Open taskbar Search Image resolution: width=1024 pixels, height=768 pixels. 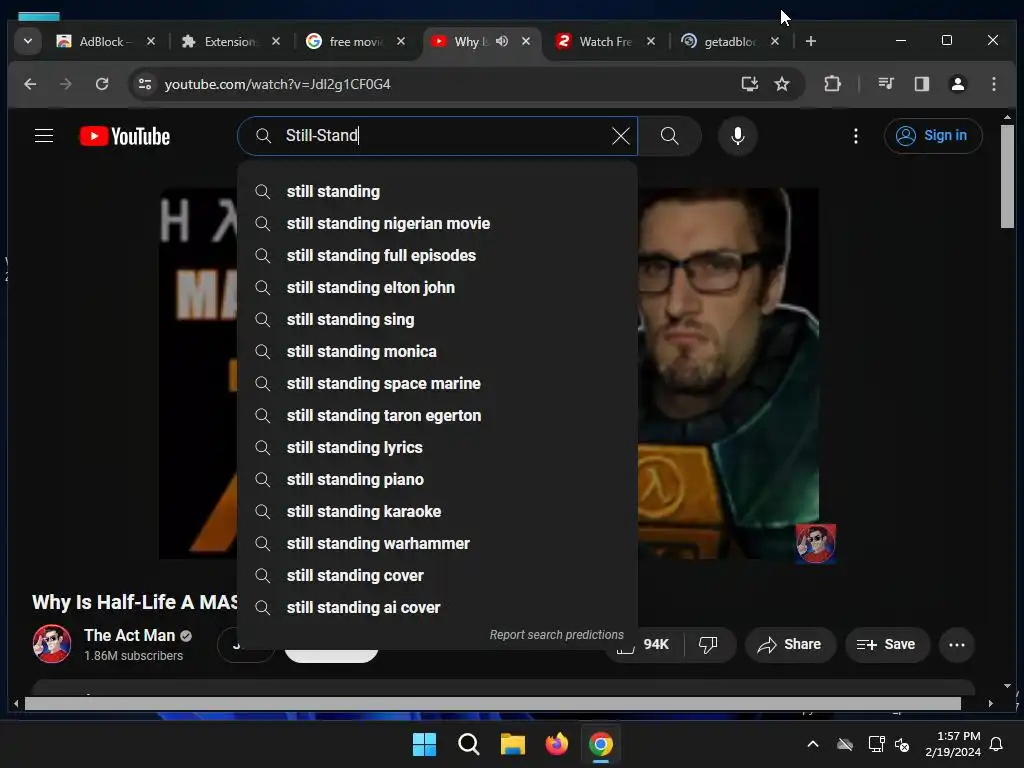tap(468, 744)
